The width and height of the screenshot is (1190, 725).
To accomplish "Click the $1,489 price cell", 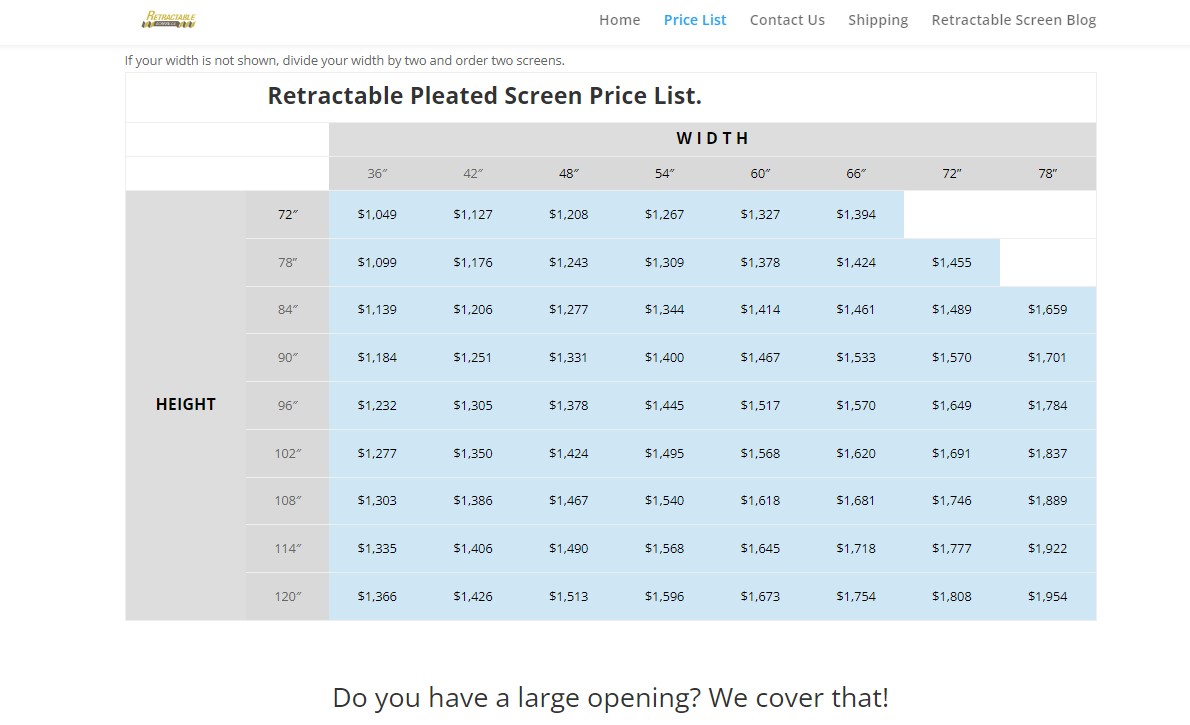I will coord(952,310).
